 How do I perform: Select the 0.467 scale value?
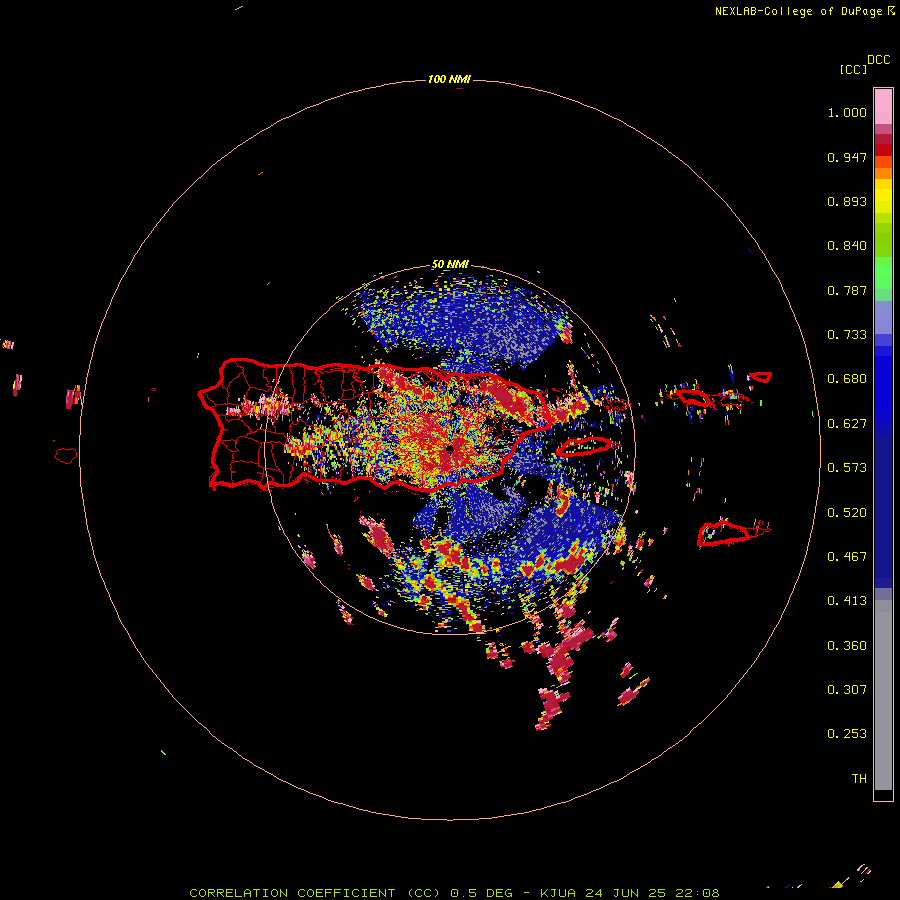point(847,557)
